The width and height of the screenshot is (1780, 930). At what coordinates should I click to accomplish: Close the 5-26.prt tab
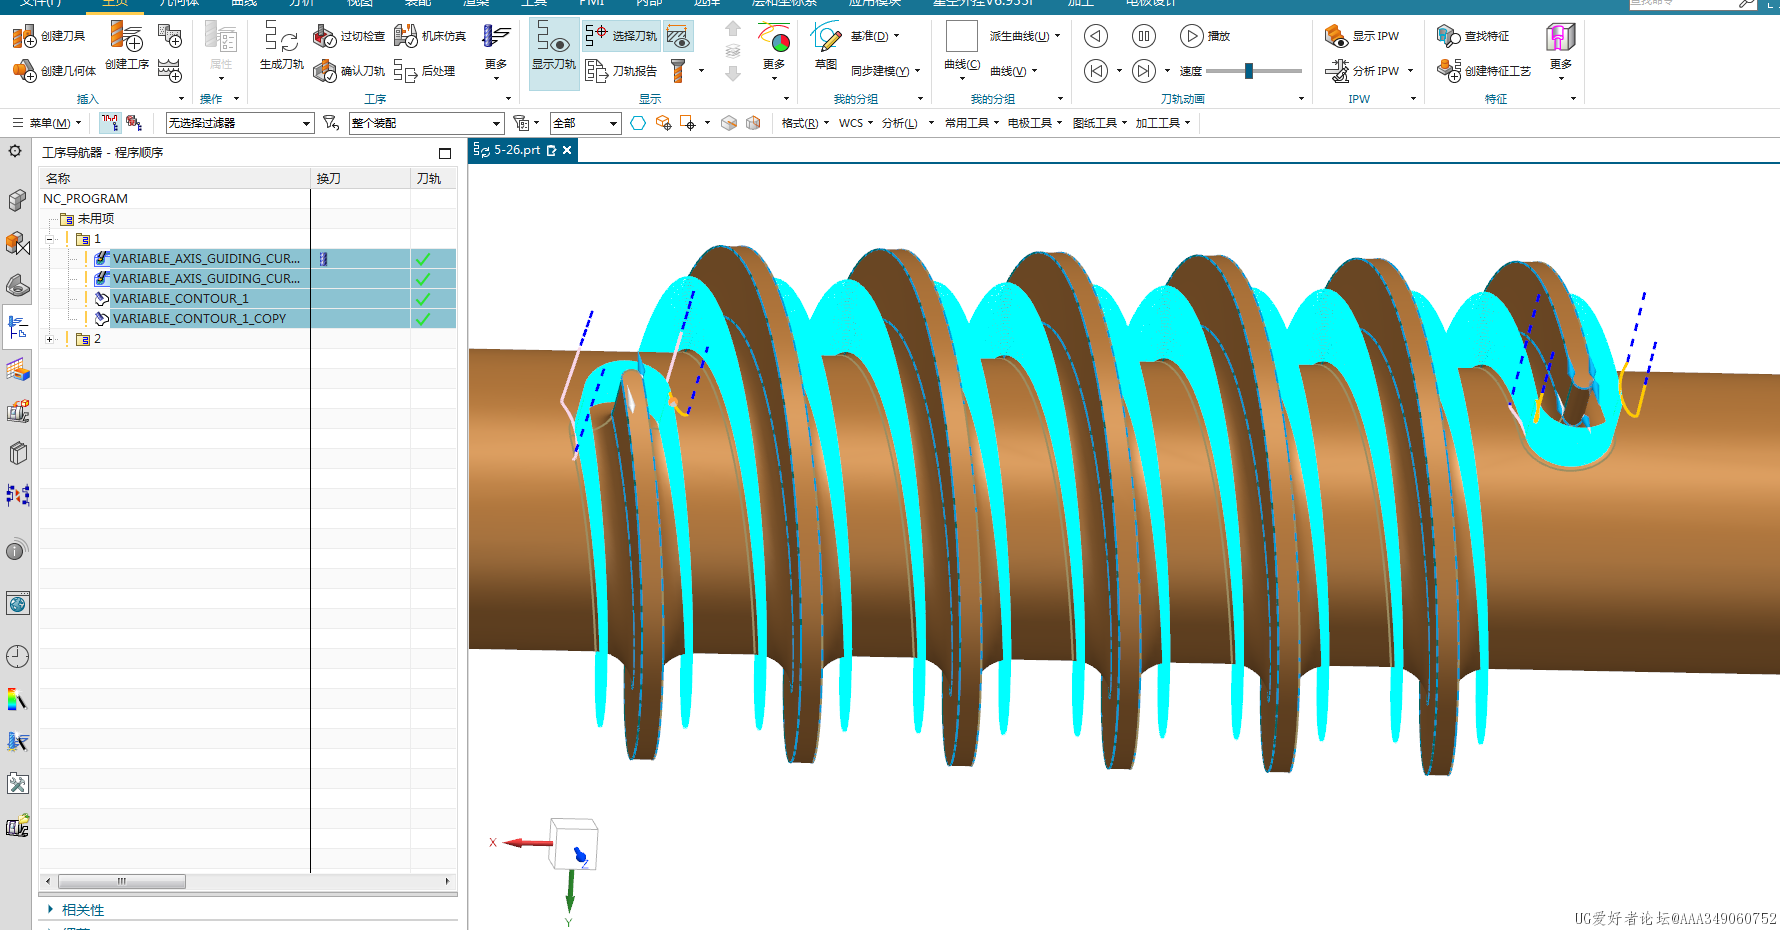(567, 150)
